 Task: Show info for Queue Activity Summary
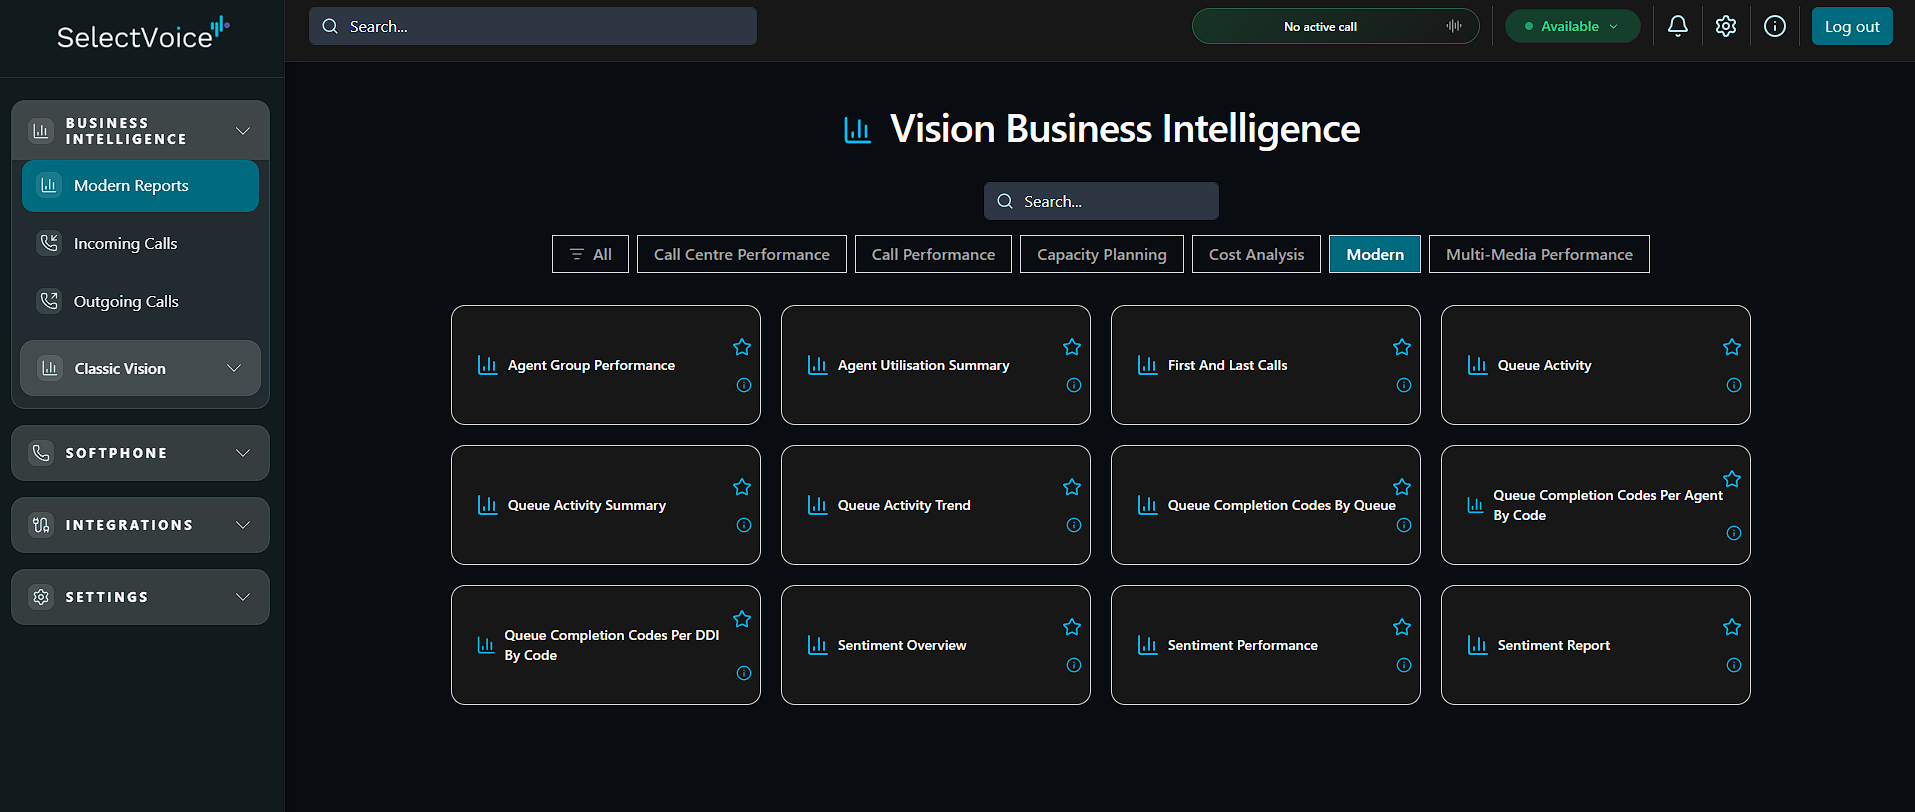tap(744, 525)
